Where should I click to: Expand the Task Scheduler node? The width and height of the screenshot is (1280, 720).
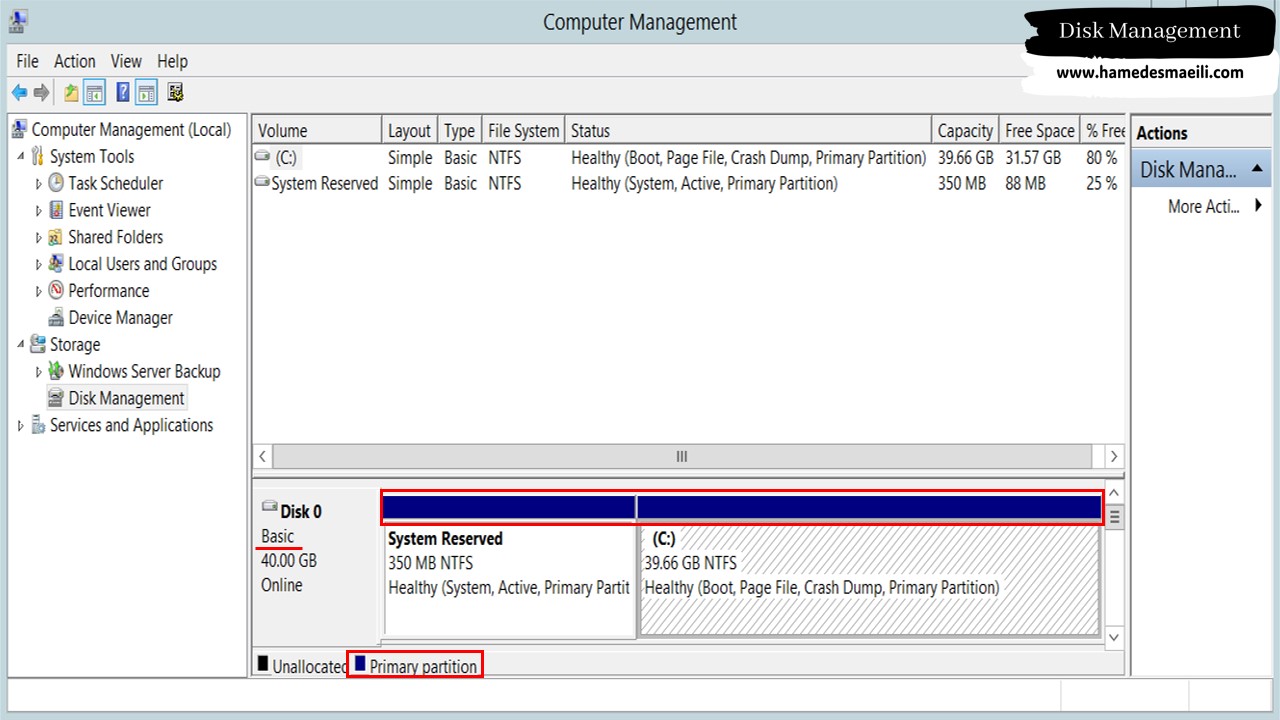click(x=39, y=184)
